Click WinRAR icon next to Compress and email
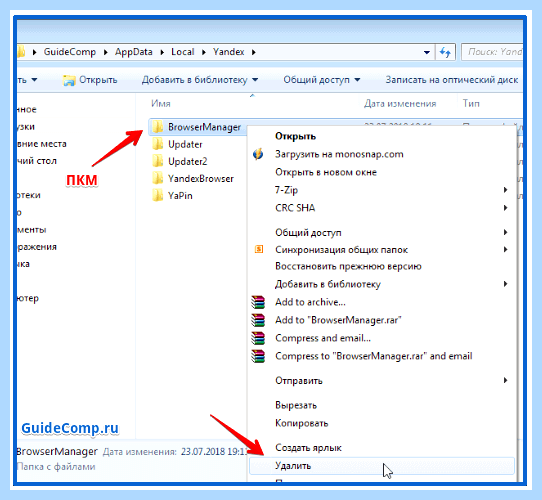The height and width of the screenshot is (500, 542). point(258,338)
